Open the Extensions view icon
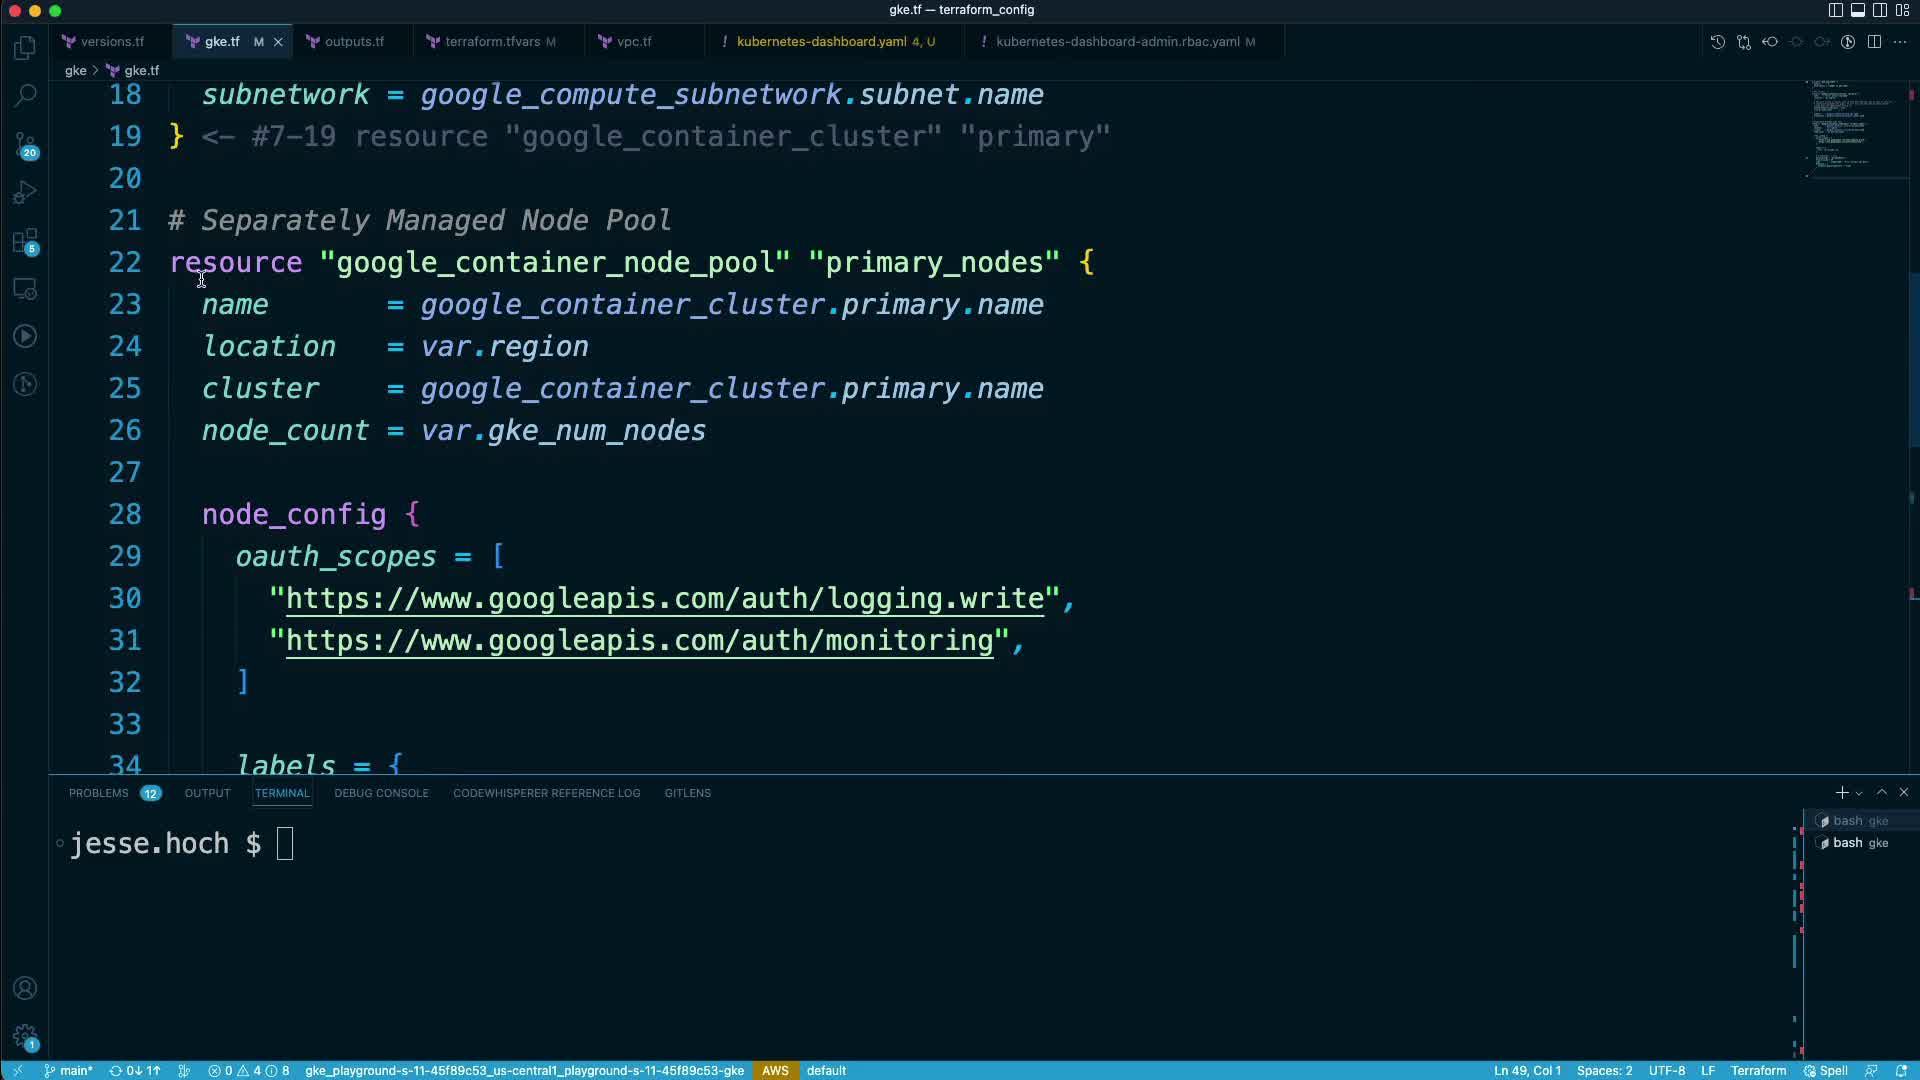The height and width of the screenshot is (1080, 1920). (25, 241)
